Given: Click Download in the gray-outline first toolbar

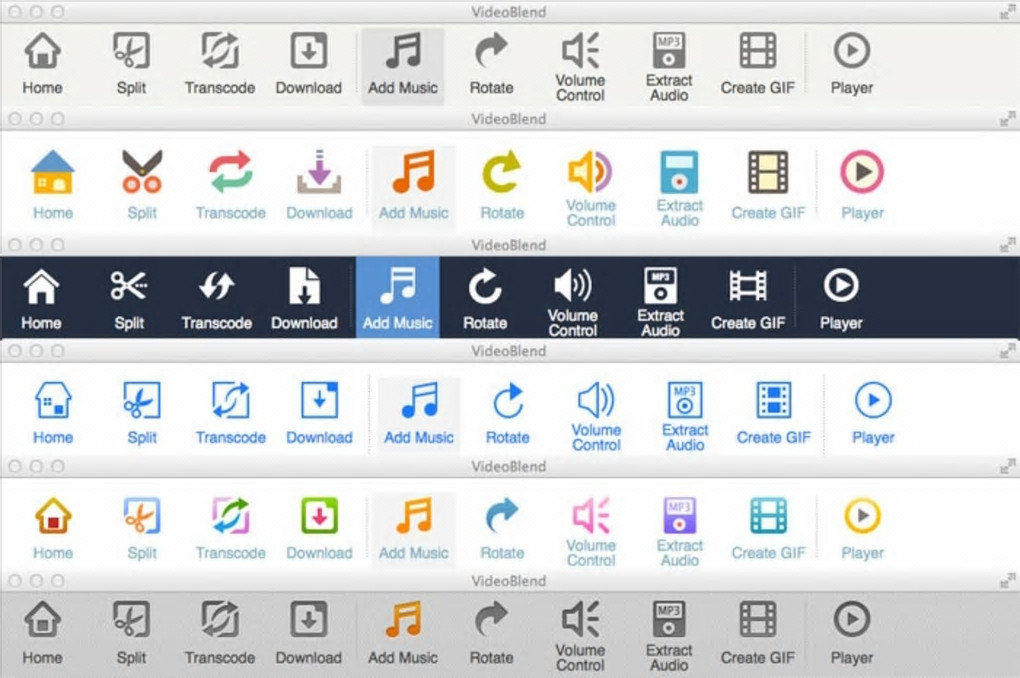Looking at the screenshot, I should click(x=308, y=64).
